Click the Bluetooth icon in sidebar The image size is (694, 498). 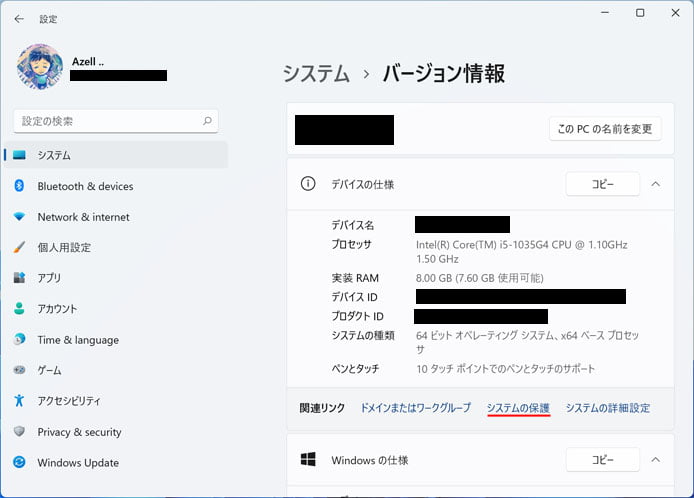point(19,186)
